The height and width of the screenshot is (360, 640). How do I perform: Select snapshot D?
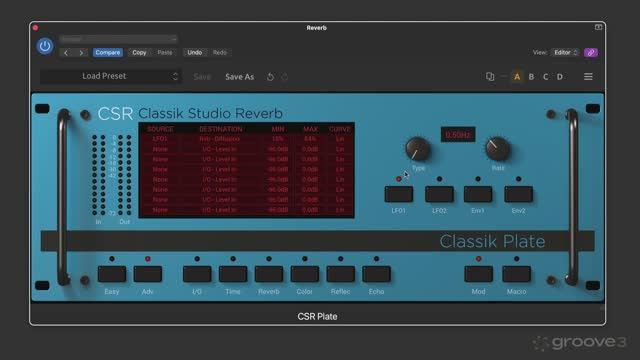pyautogui.click(x=560, y=77)
